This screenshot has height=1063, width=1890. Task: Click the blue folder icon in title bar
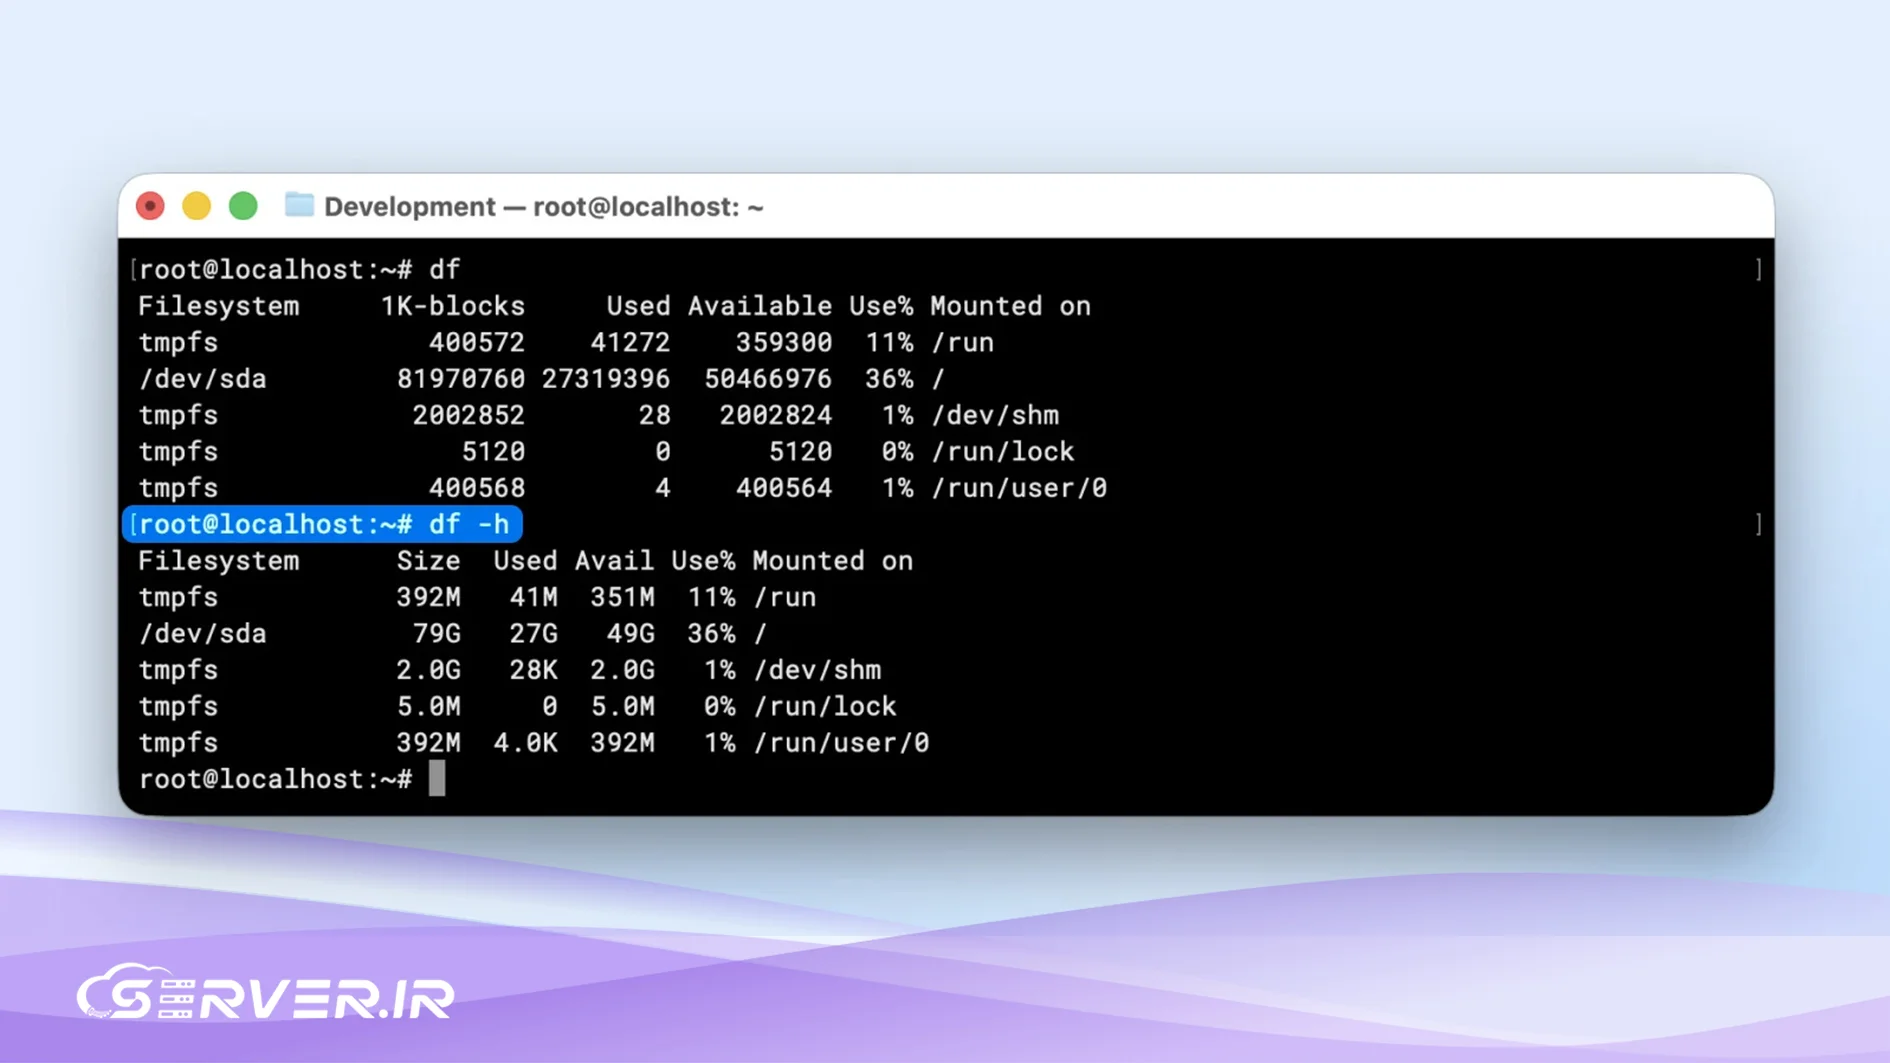tap(299, 205)
